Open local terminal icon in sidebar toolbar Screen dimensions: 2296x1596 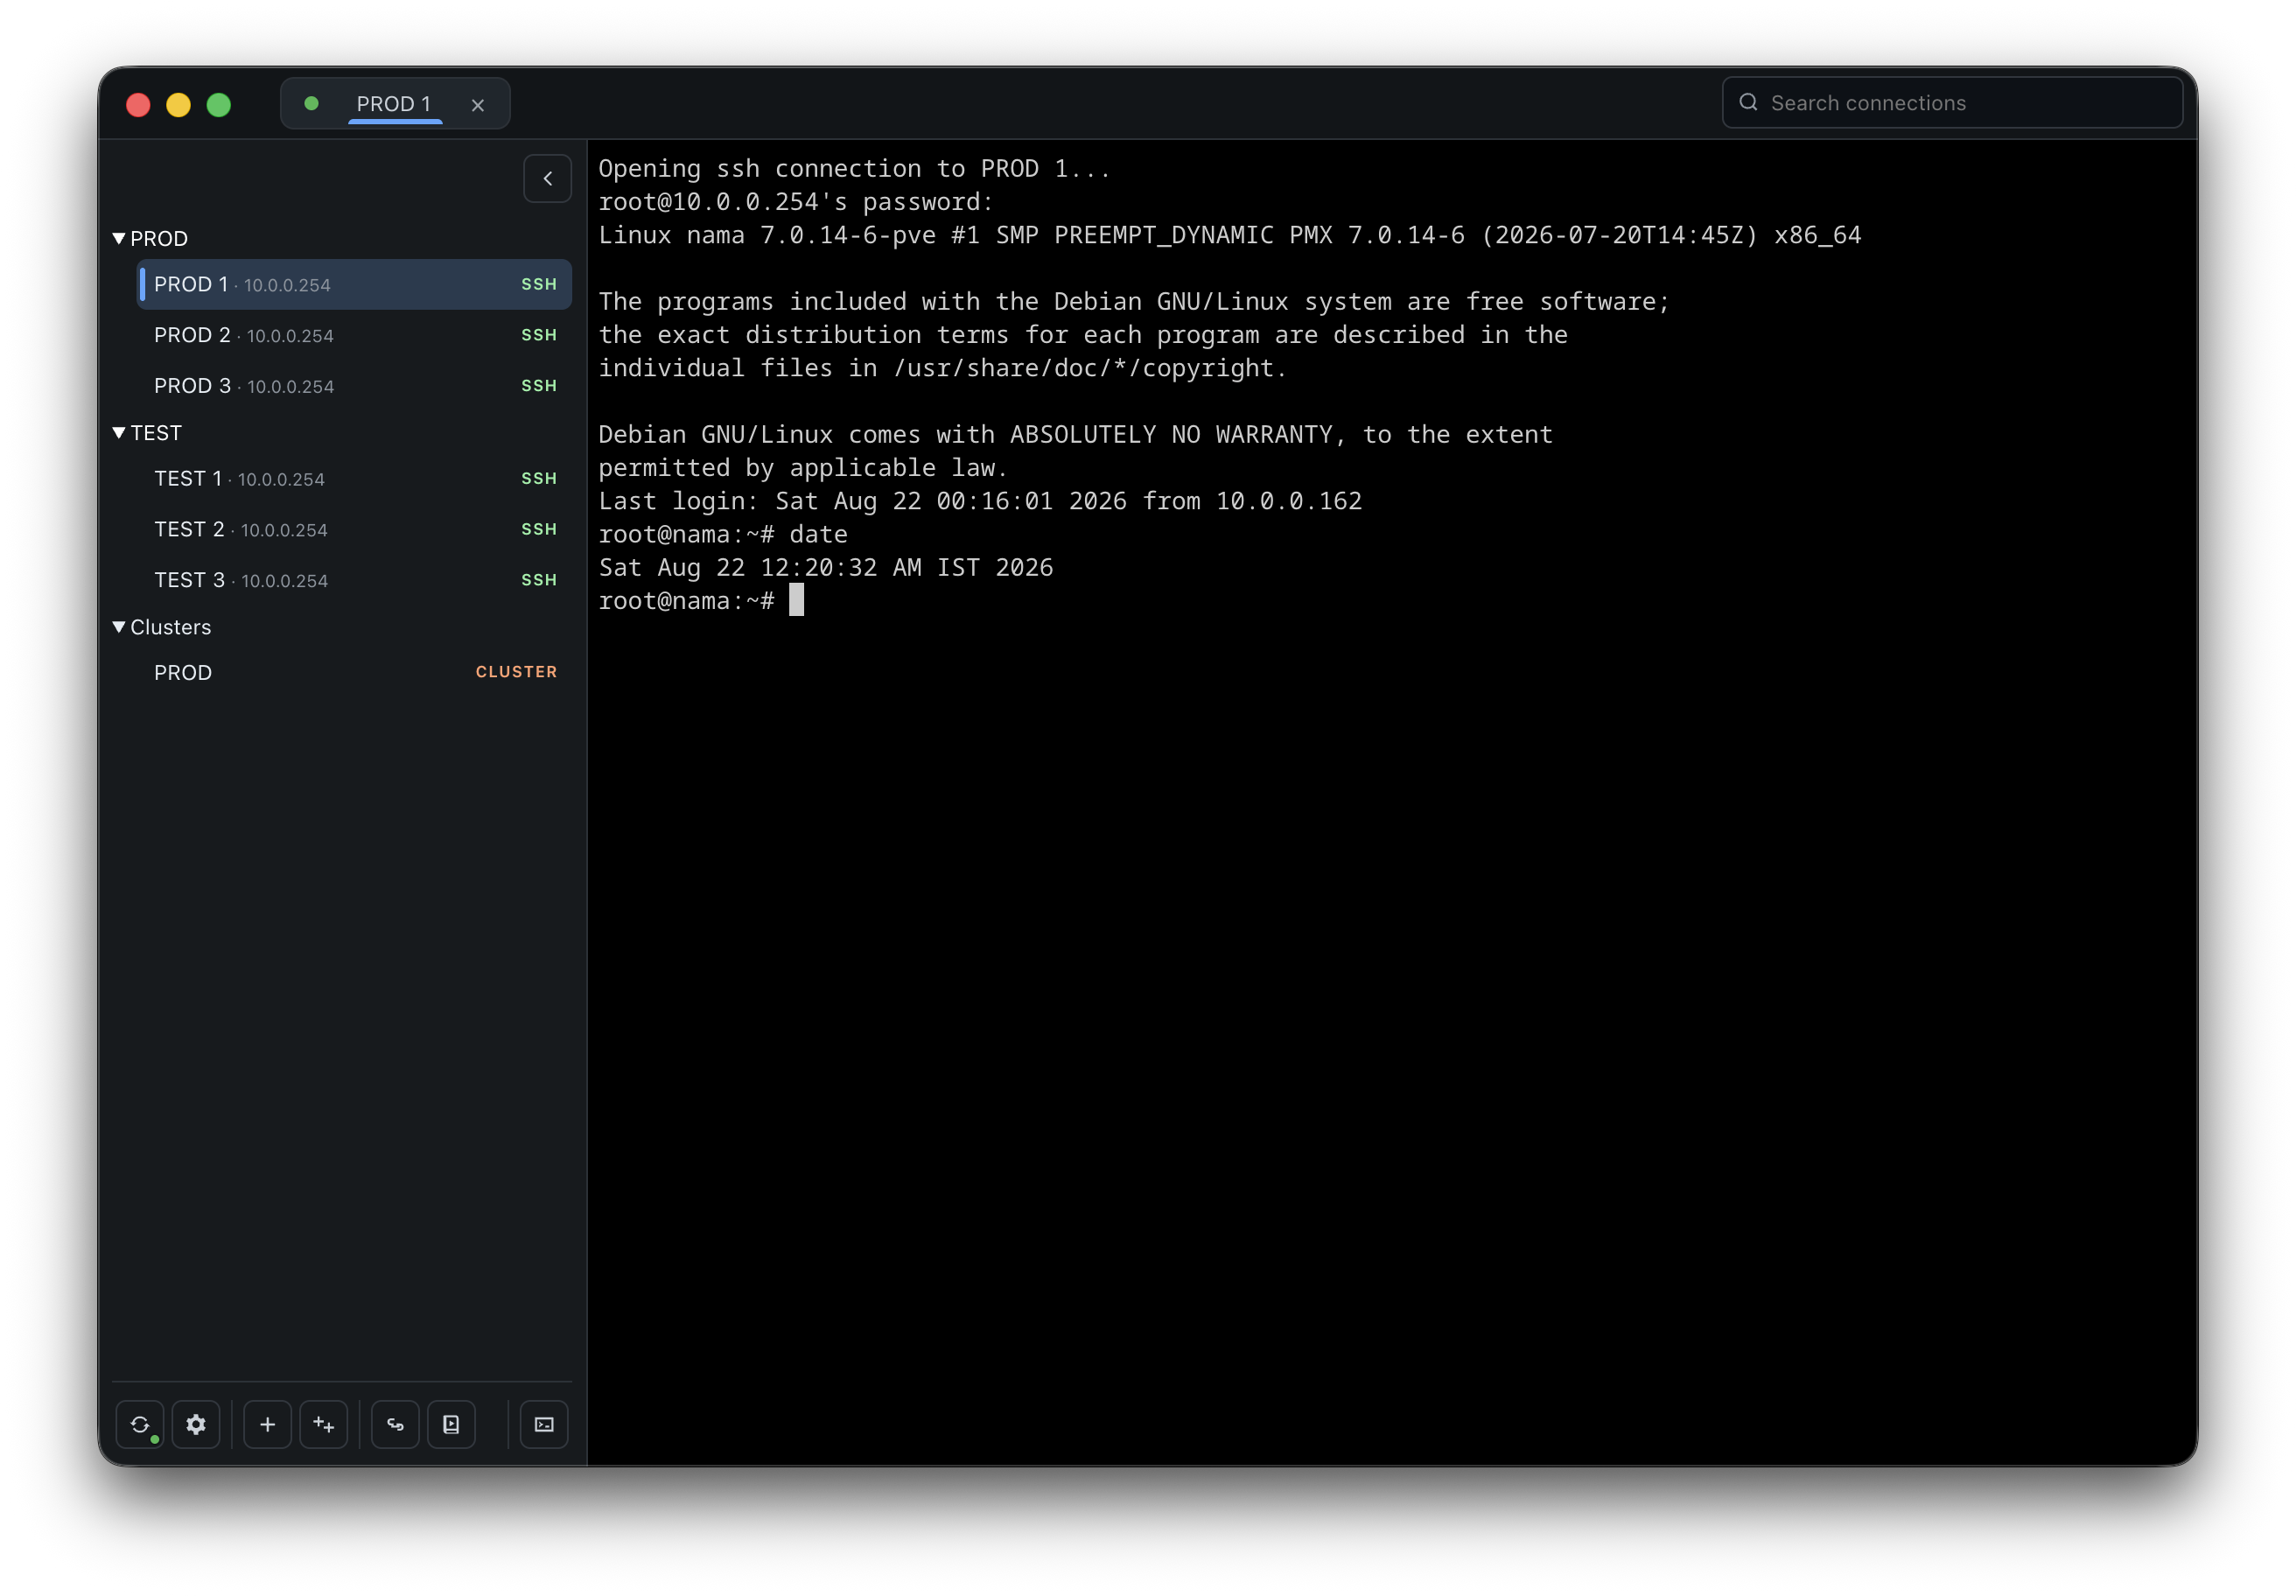(x=544, y=1424)
